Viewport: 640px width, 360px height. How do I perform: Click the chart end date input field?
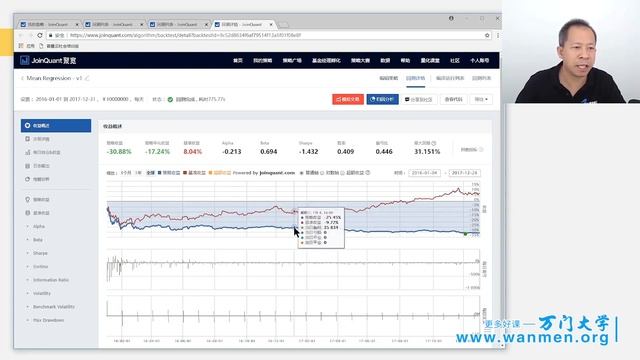[464, 173]
